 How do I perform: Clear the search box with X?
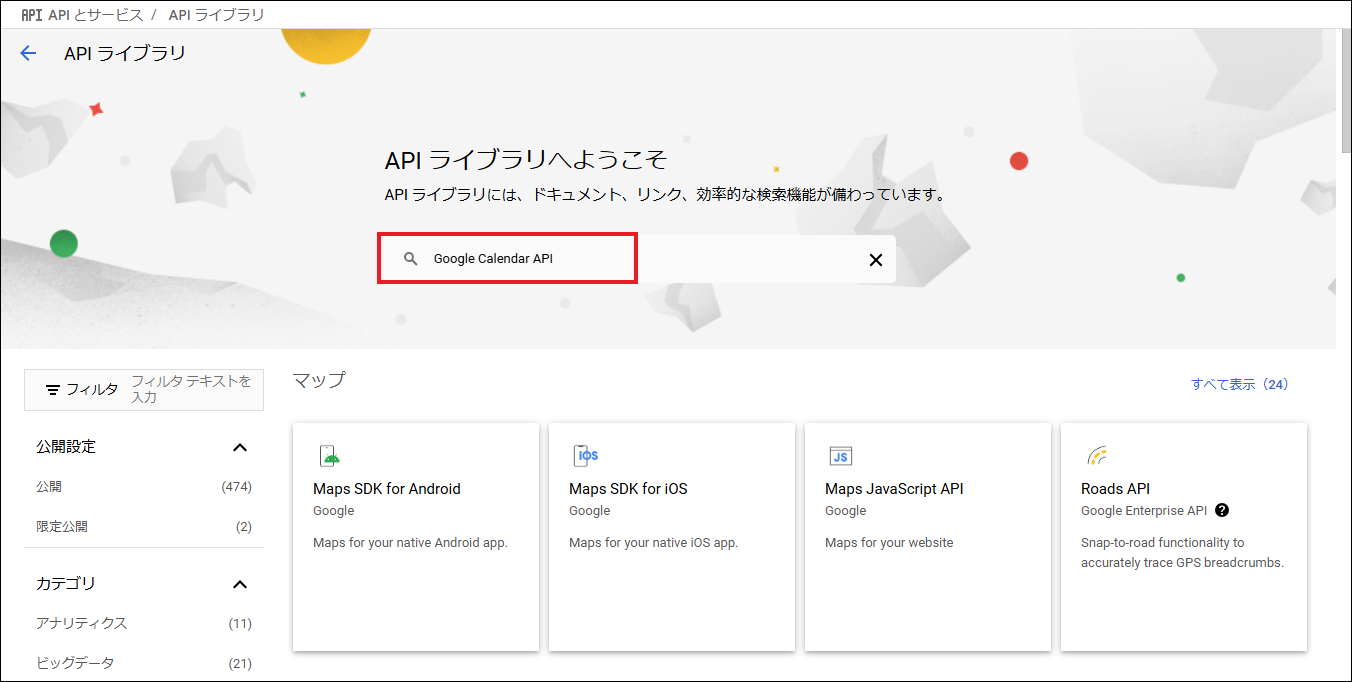(x=875, y=260)
